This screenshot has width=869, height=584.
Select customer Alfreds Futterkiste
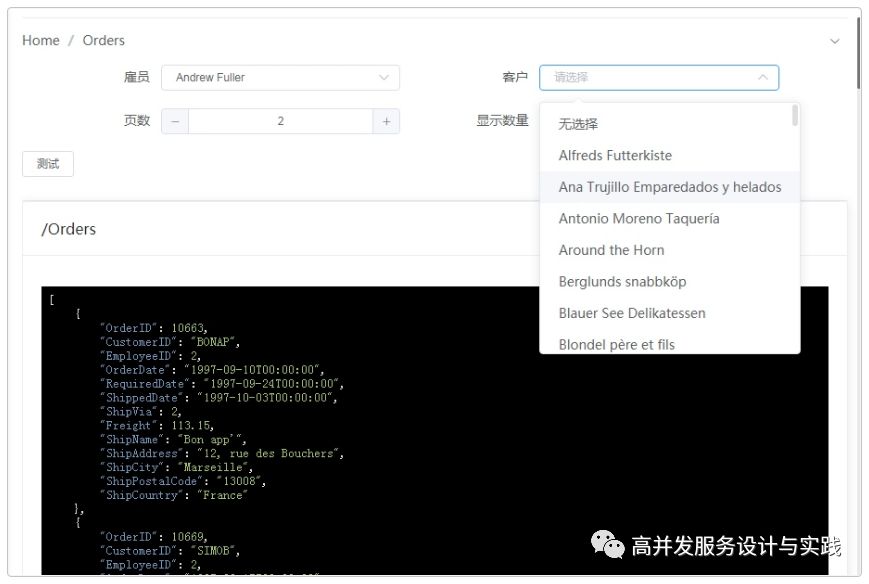pos(615,155)
